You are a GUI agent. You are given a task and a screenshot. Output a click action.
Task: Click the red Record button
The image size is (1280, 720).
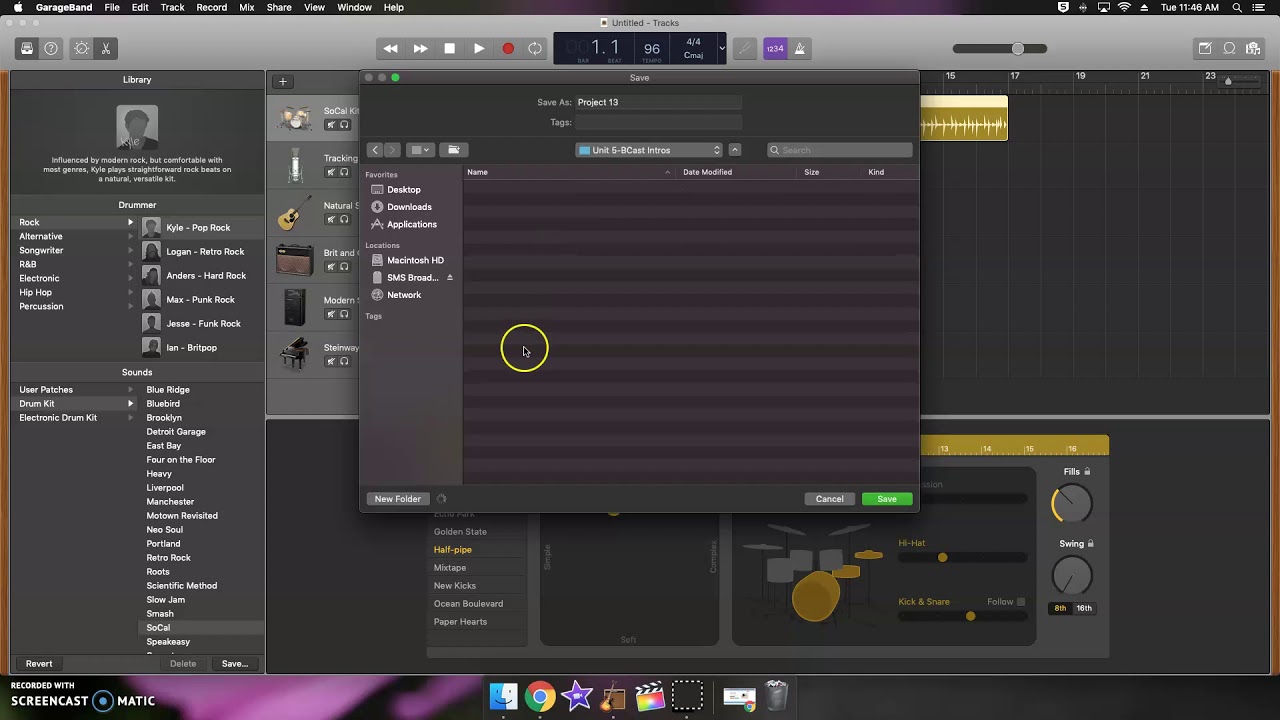(x=508, y=48)
